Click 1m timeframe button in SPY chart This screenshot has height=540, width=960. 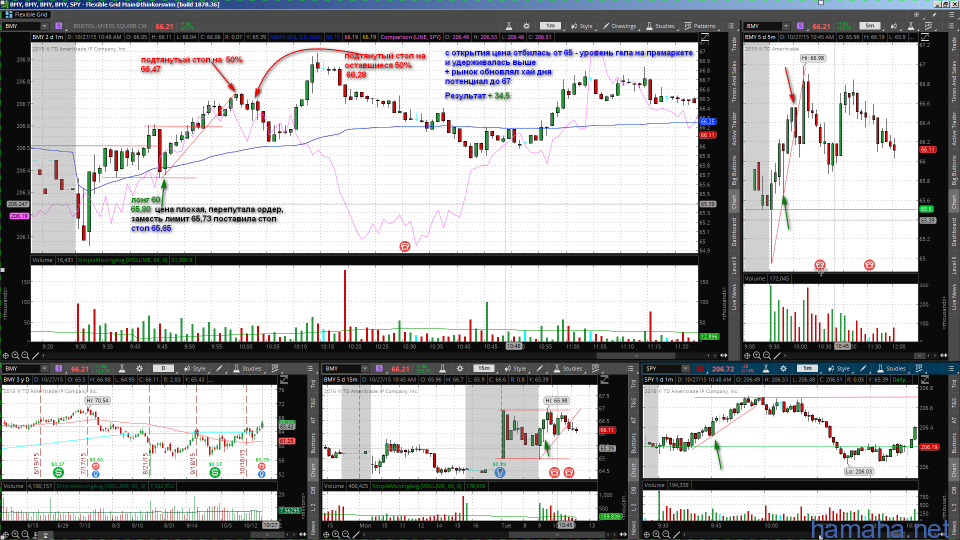pos(807,369)
